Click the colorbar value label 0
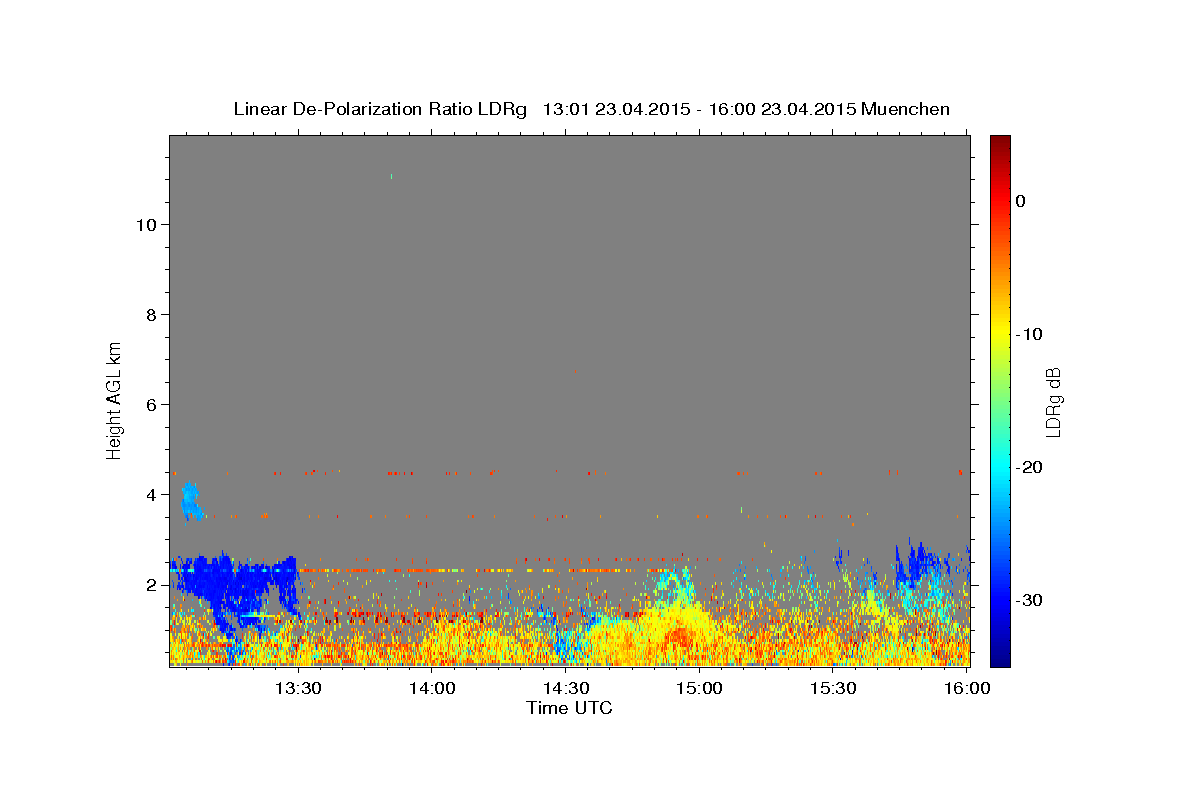The height and width of the screenshot is (800, 1200). pos(1021,201)
